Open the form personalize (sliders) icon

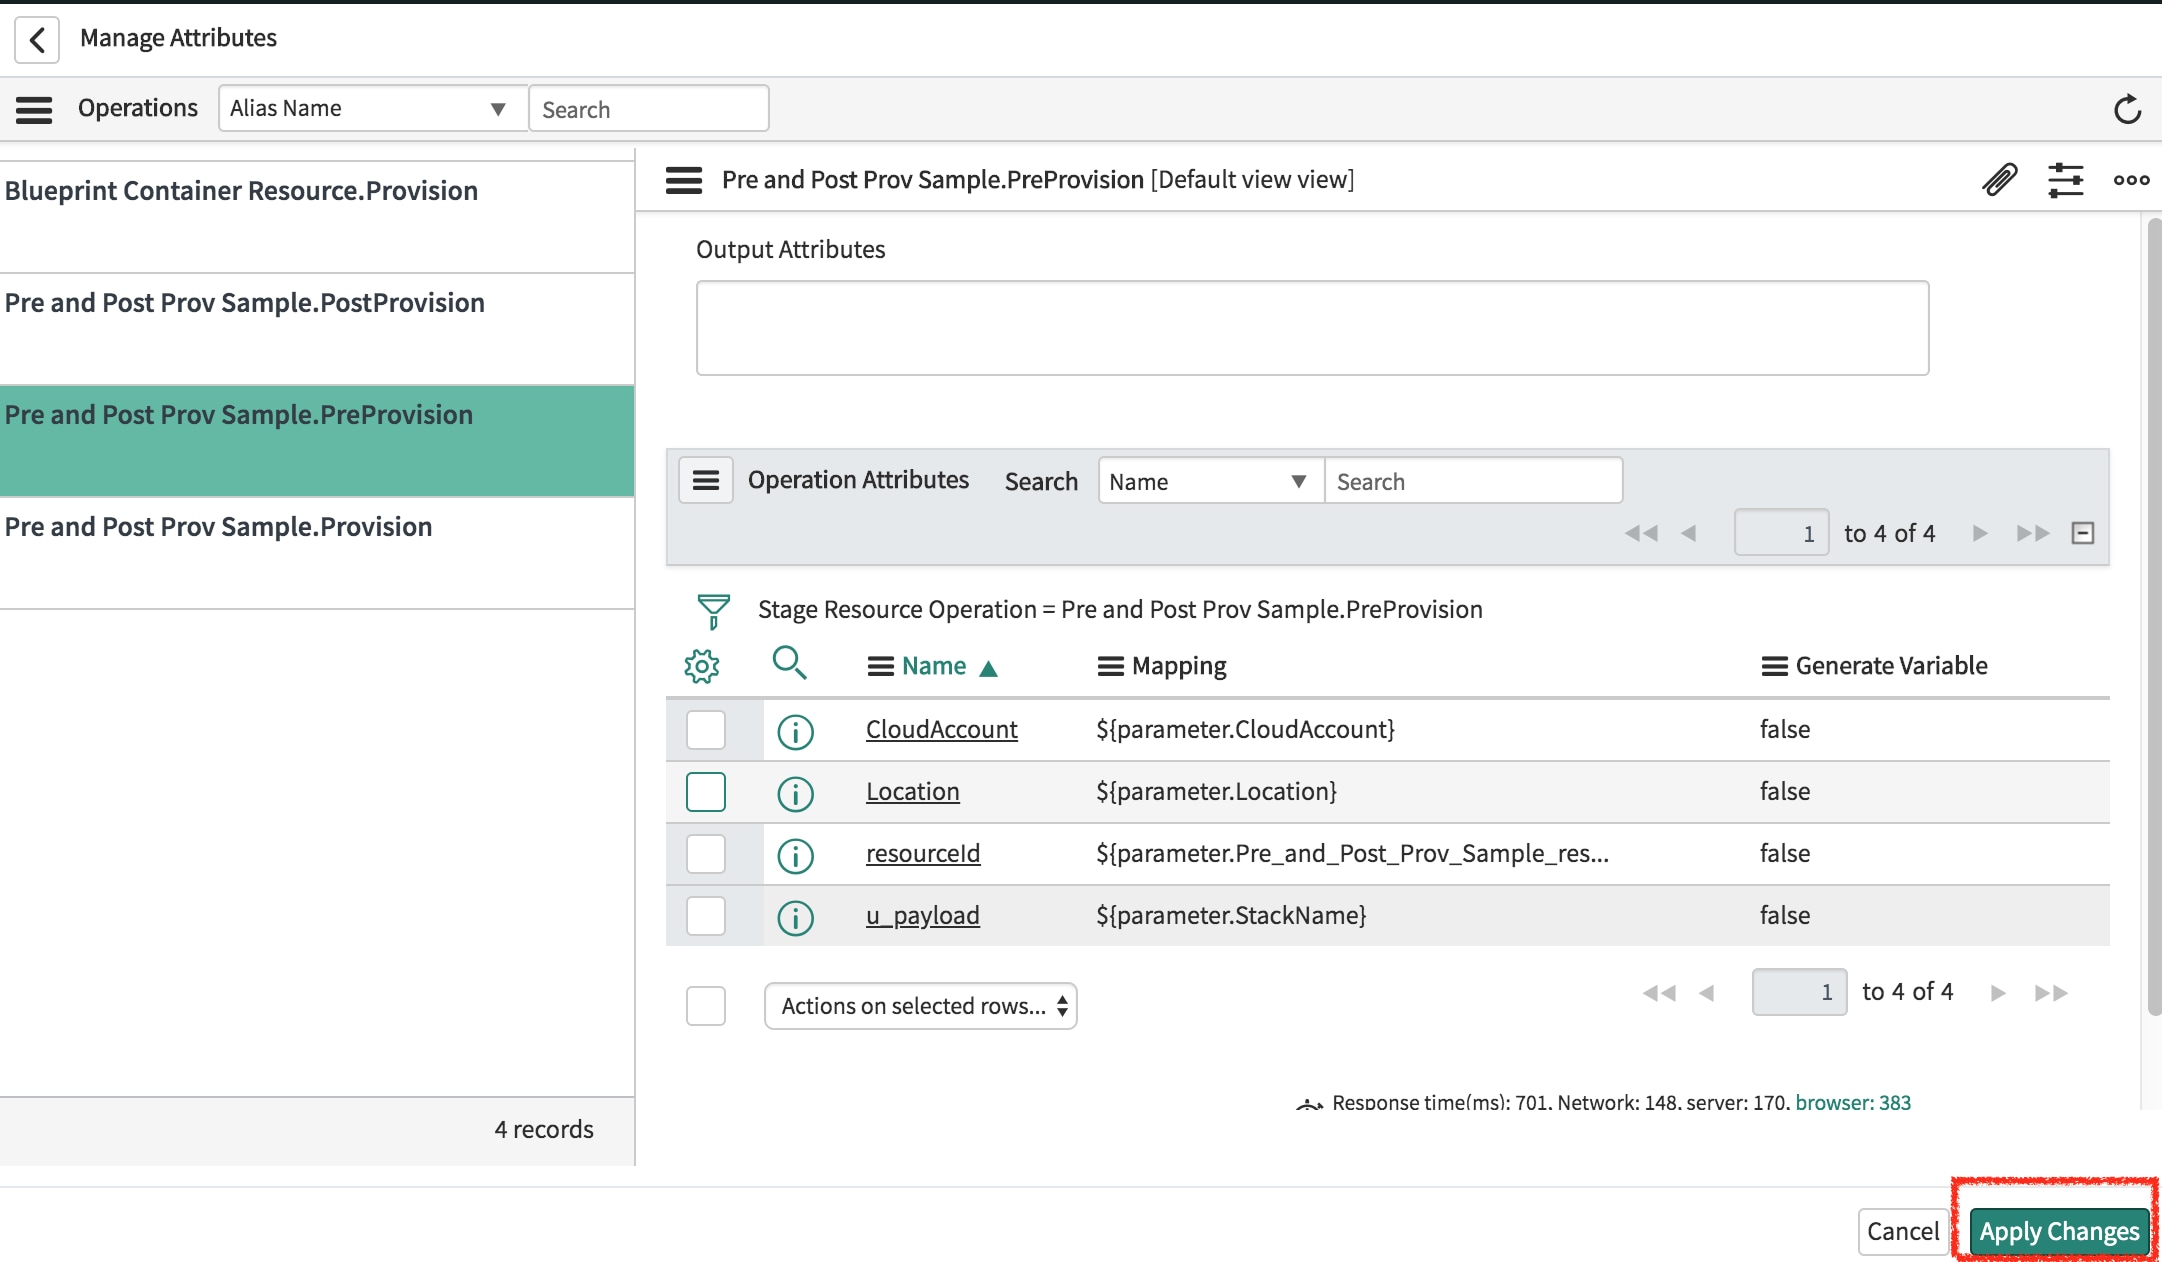click(x=2066, y=180)
